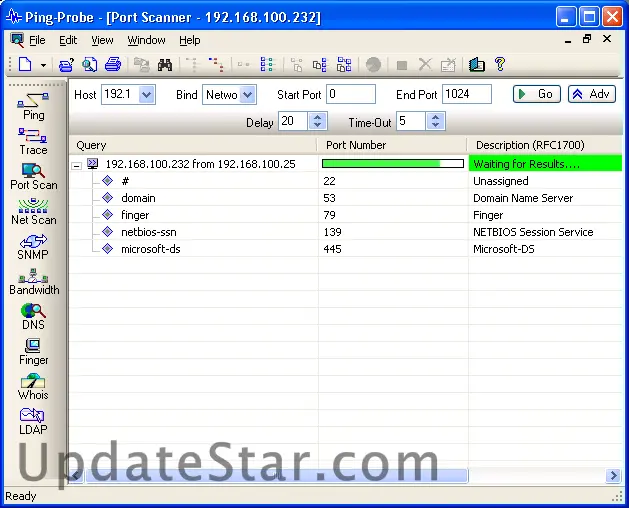This screenshot has height=508, width=629.
Task: Click the Delay spinner arrows
Action: [x=317, y=121]
